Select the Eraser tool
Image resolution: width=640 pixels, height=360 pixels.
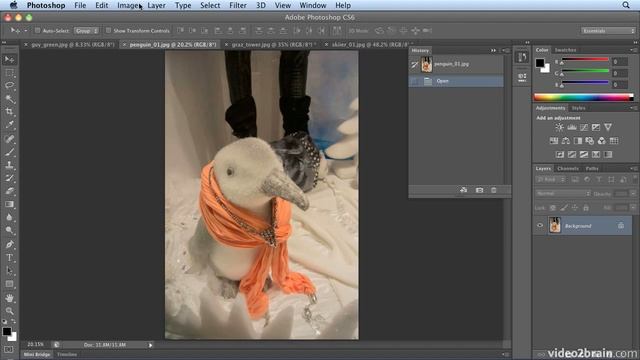pyautogui.click(x=9, y=191)
